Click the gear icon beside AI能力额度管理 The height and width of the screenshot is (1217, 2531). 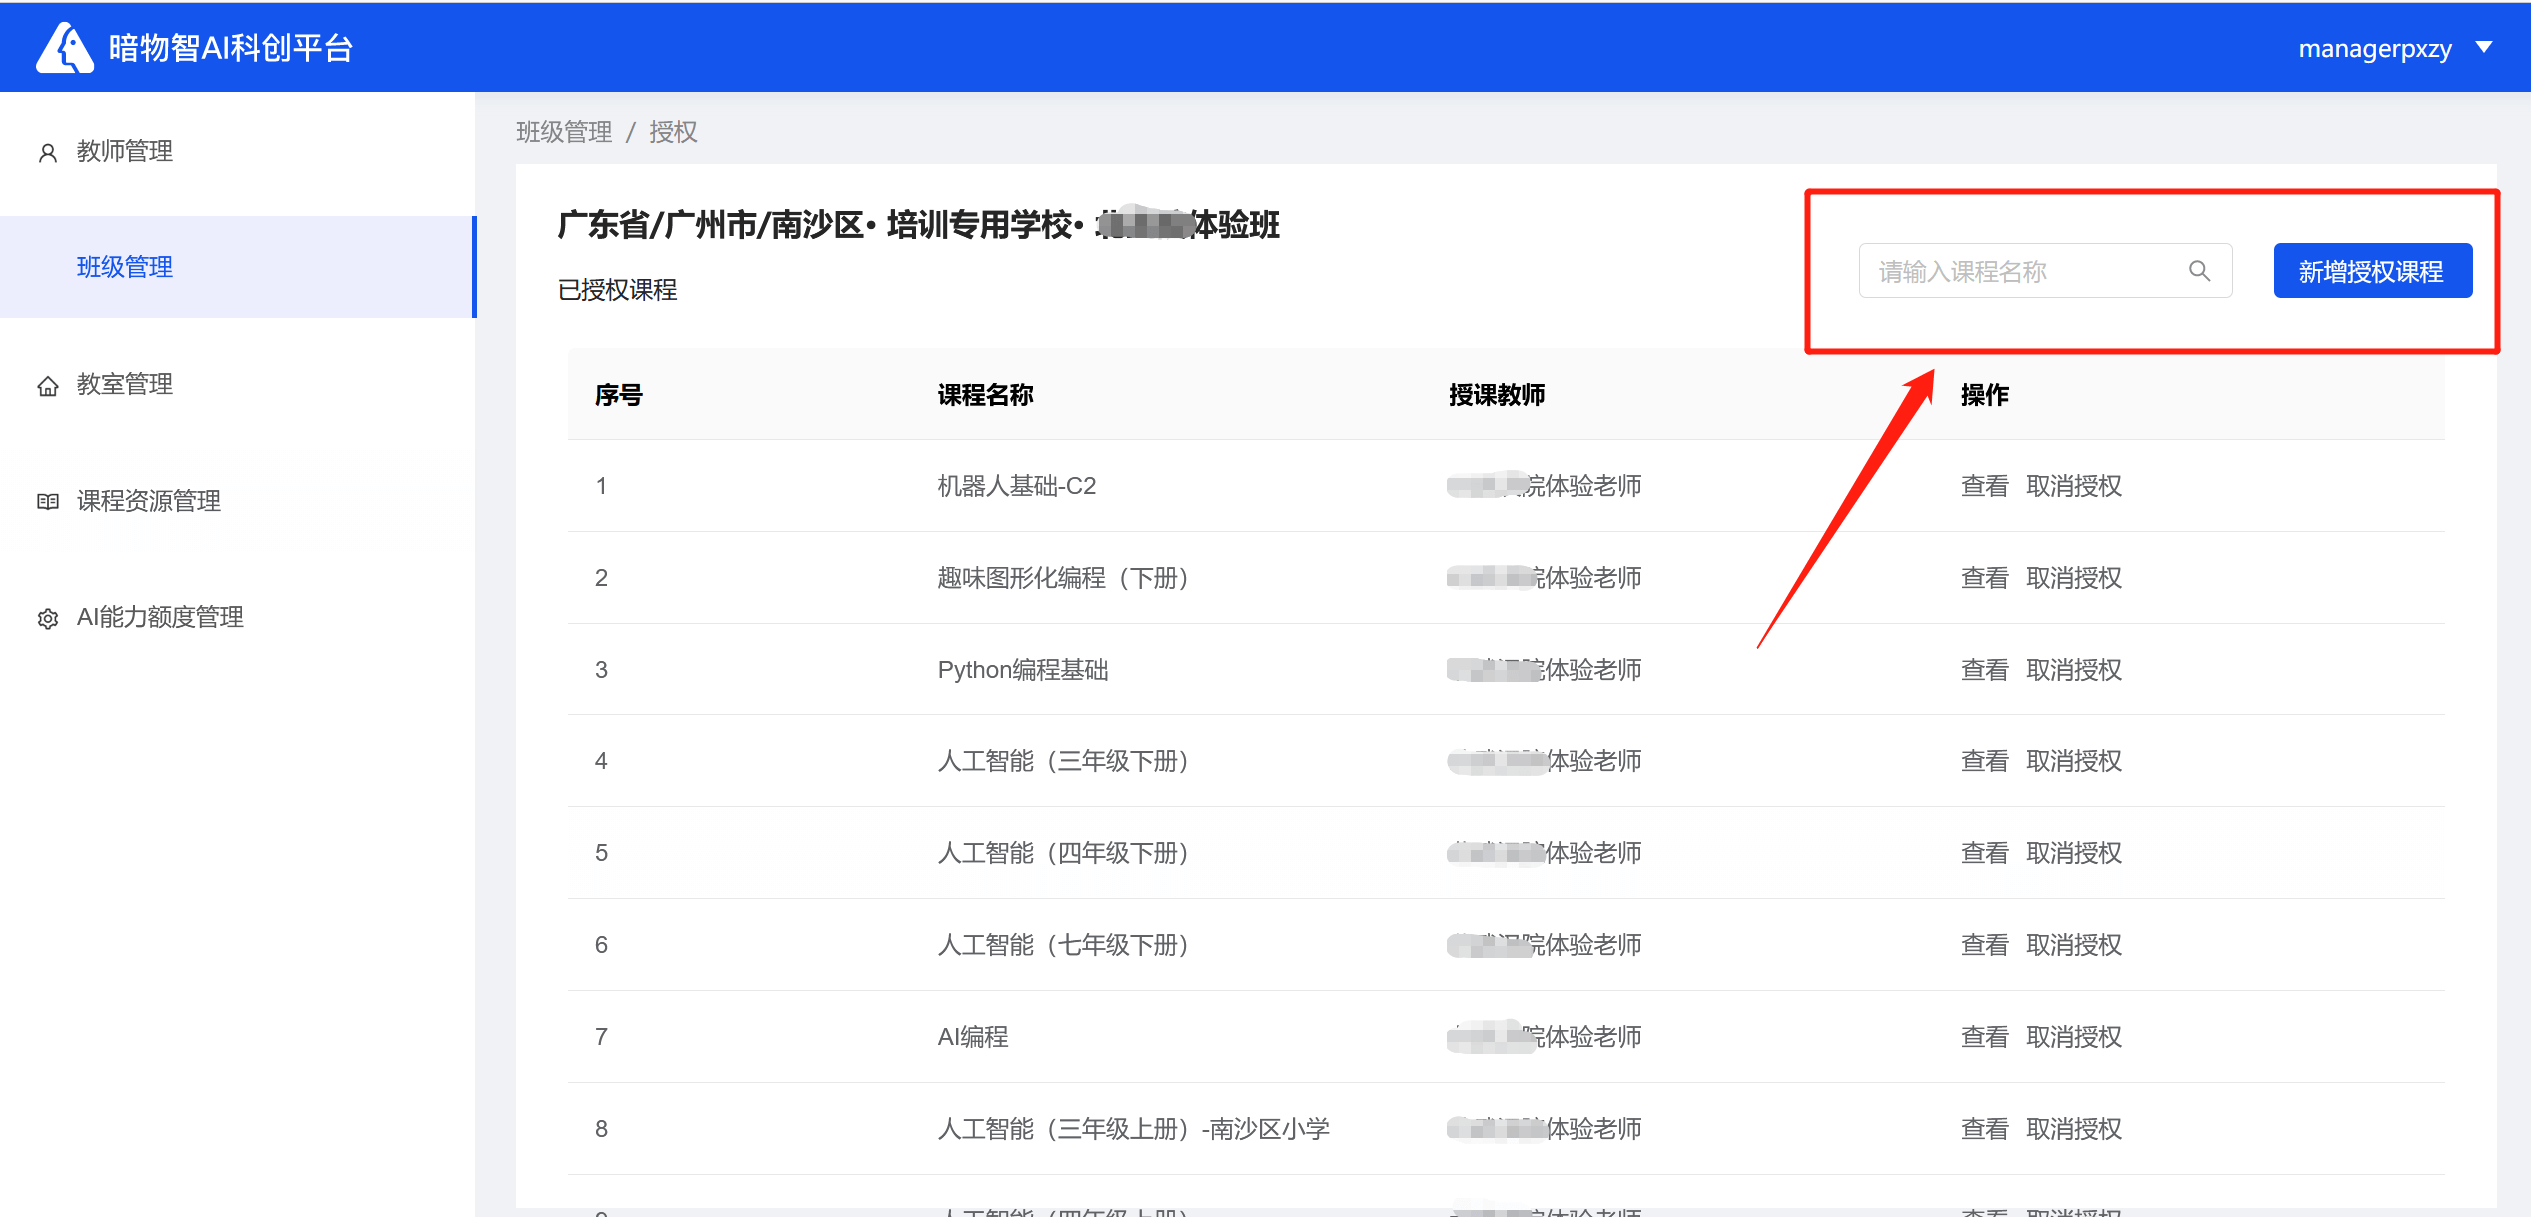47,619
